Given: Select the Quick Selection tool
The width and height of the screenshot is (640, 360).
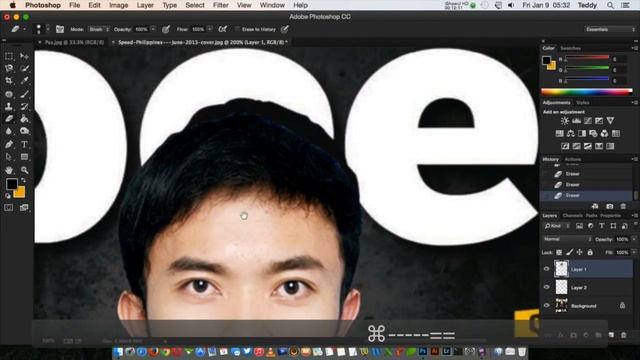Looking at the screenshot, I should (x=24, y=69).
